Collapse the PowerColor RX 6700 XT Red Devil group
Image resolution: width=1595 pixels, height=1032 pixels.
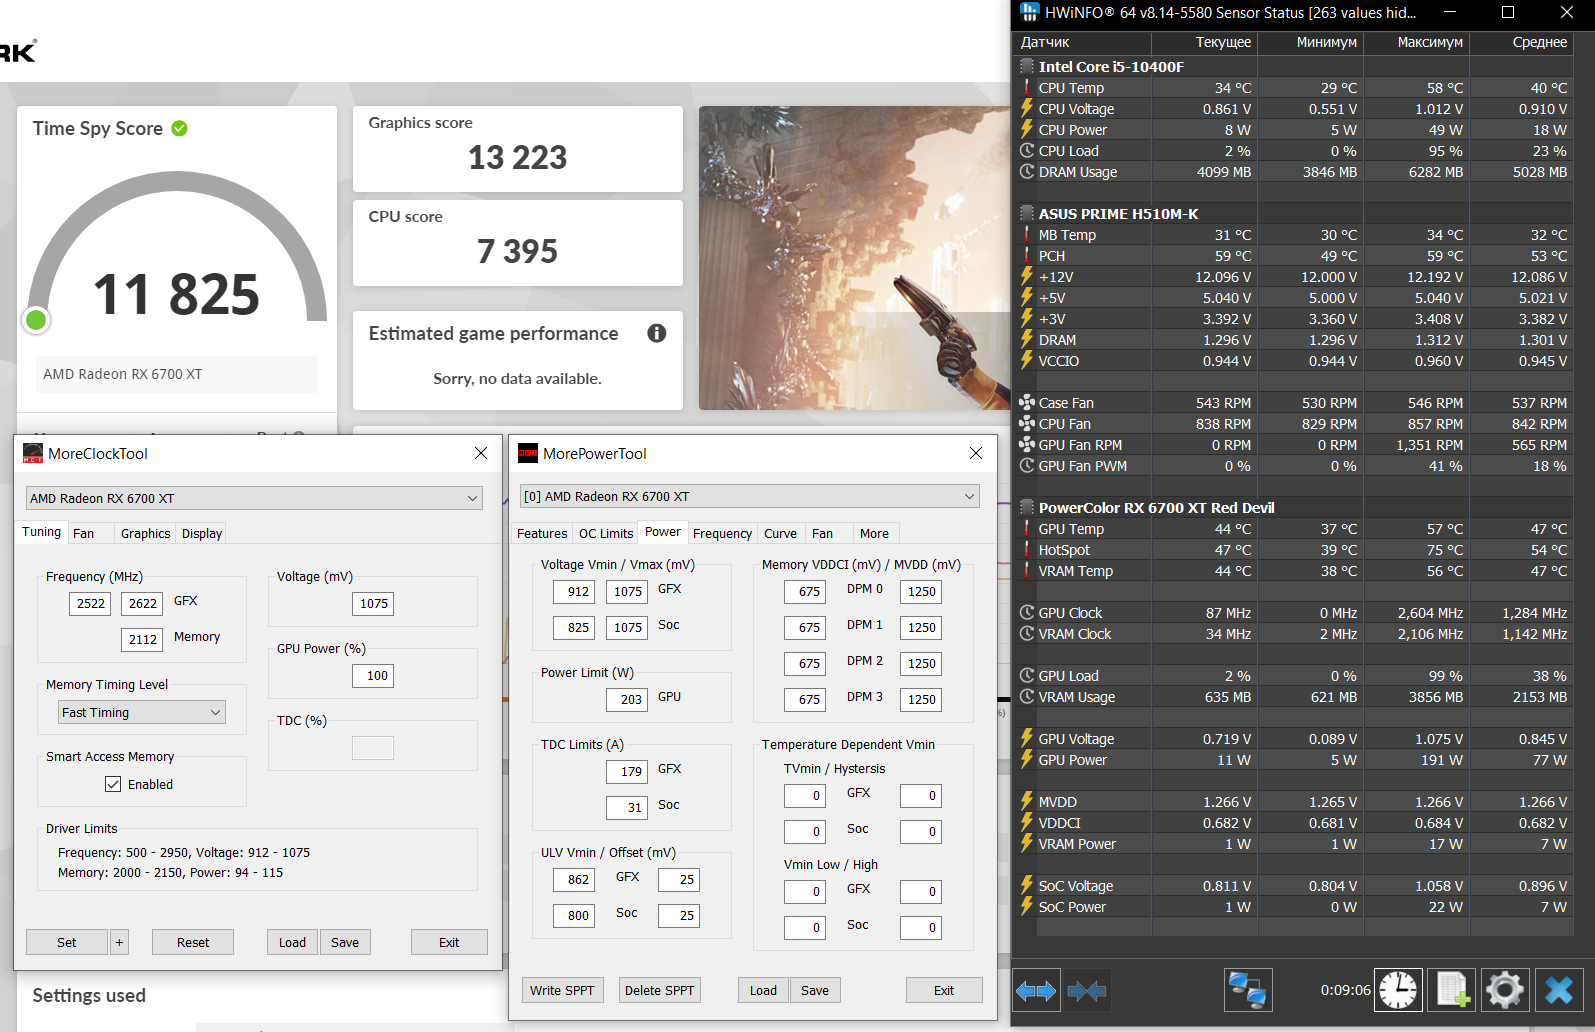click(1027, 508)
